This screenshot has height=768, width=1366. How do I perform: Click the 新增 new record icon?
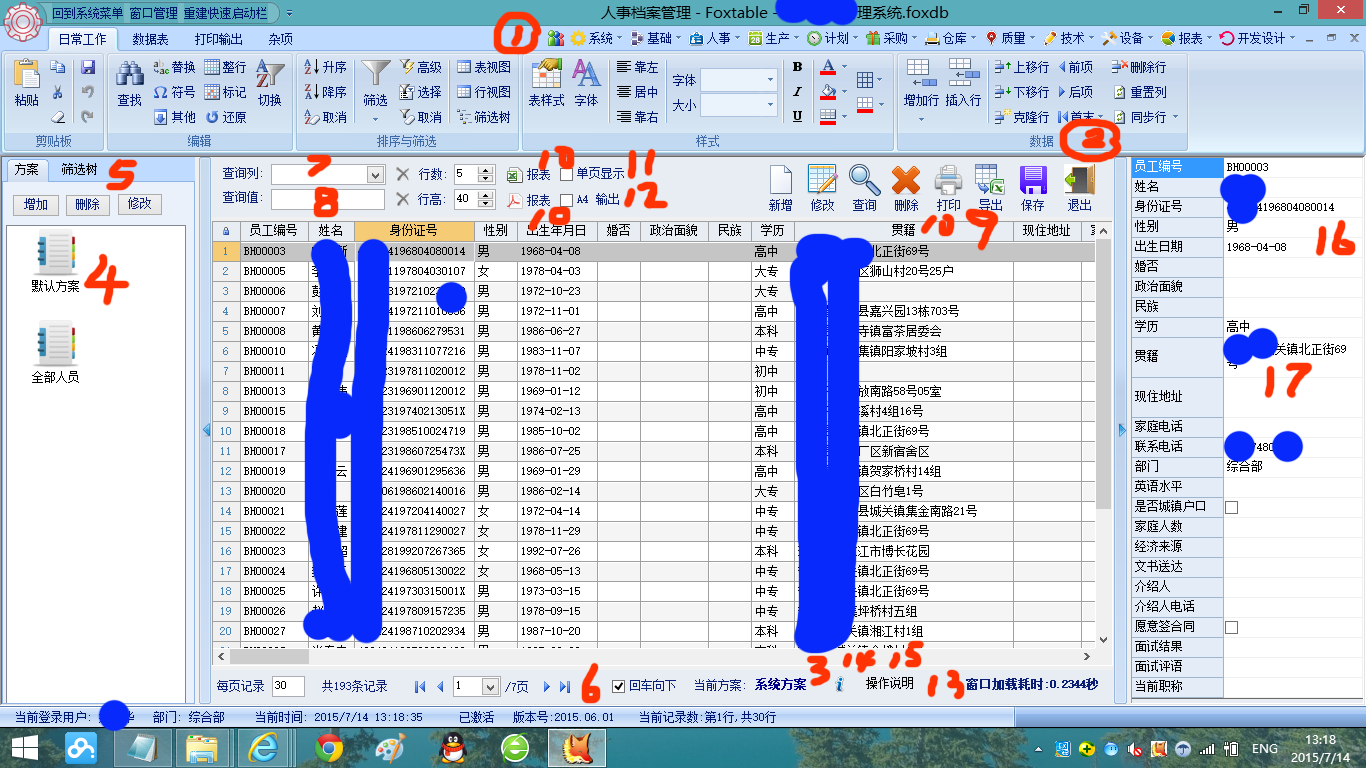[x=781, y=181]
